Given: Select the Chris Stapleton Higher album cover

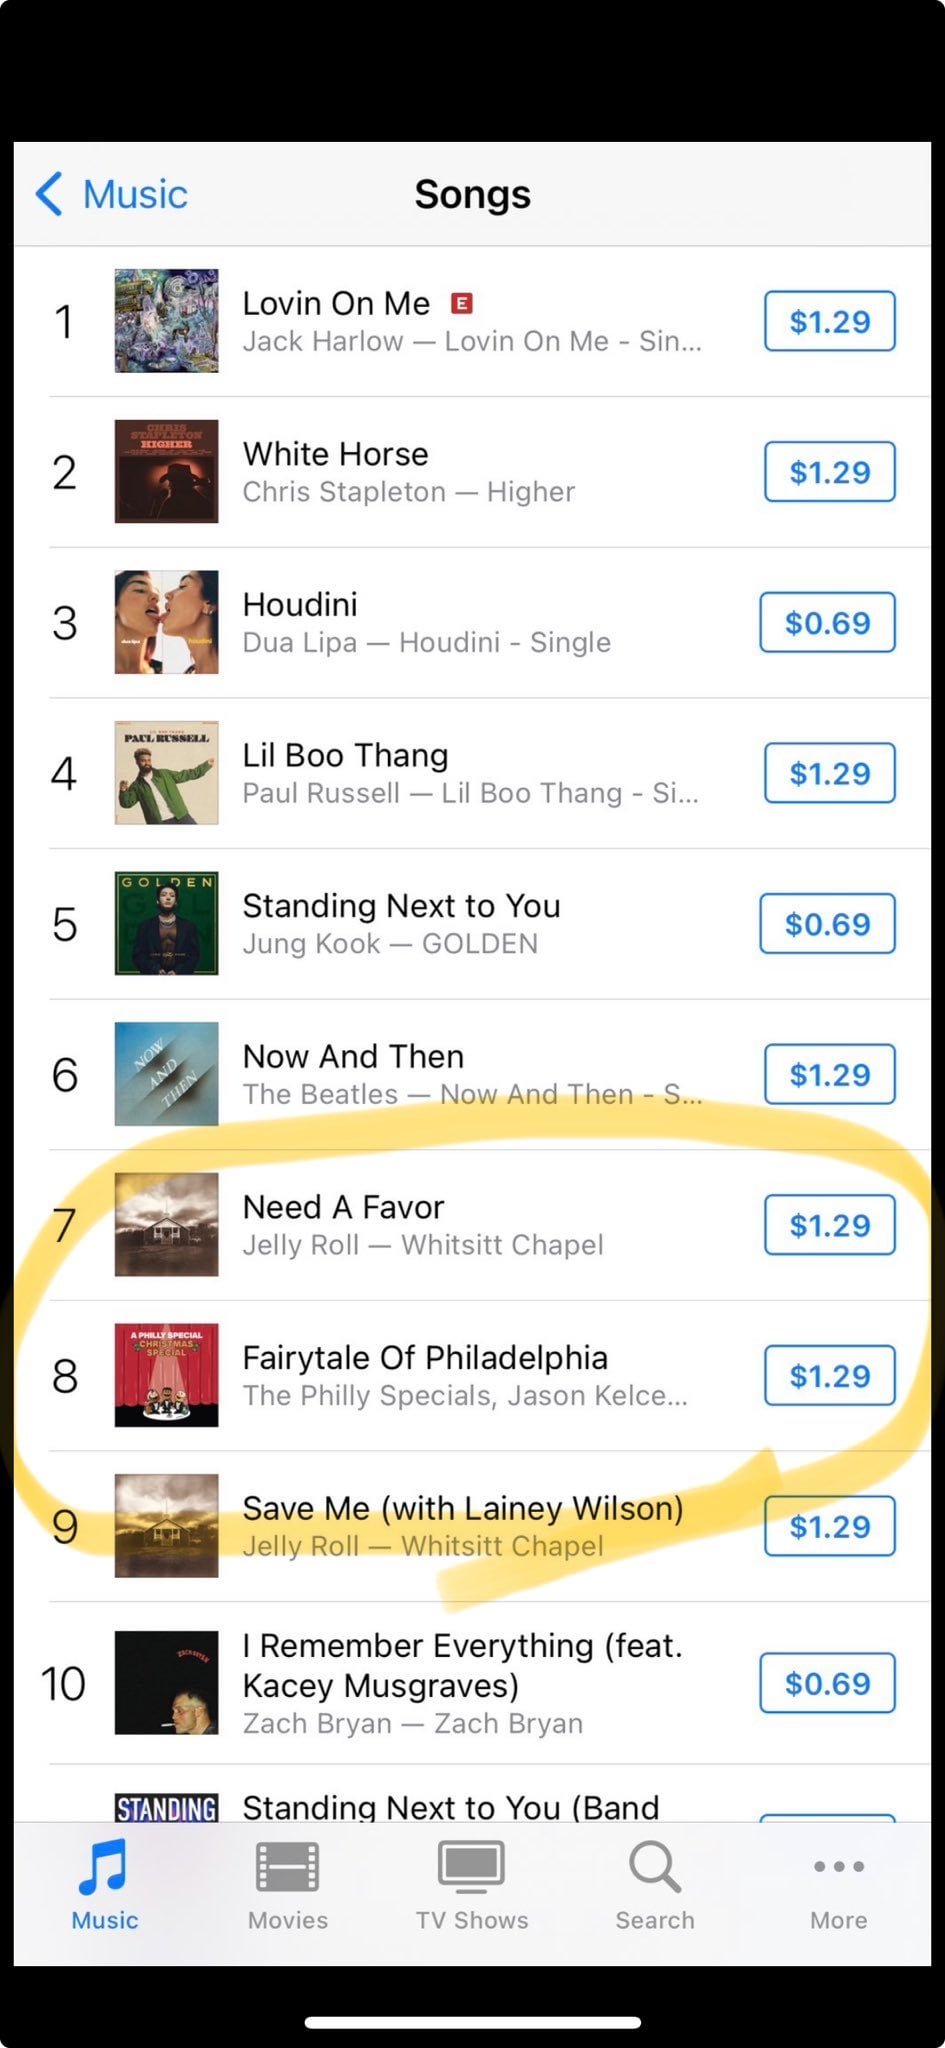Looking at the screenshot, I should (166, 472).
